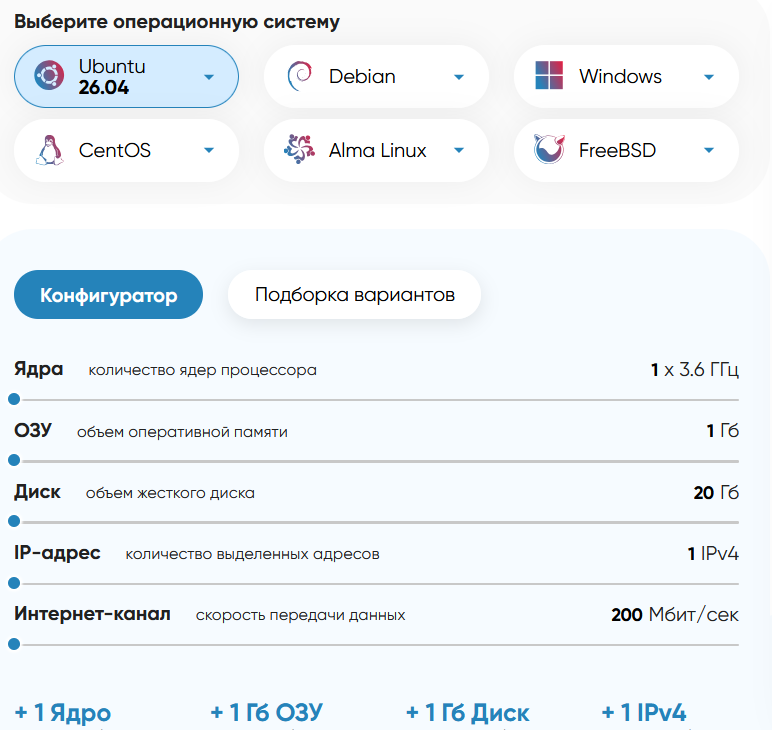Click the IP-адрес slider handle
Screen dimensions: 772x730
pyautogui.click(x=14, y=583)
